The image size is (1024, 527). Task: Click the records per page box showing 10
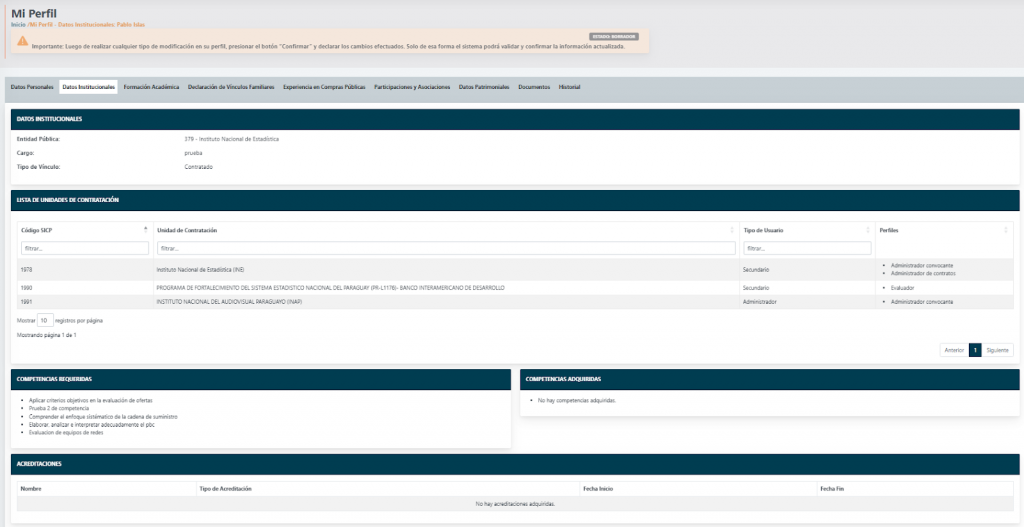click(45, 320)
